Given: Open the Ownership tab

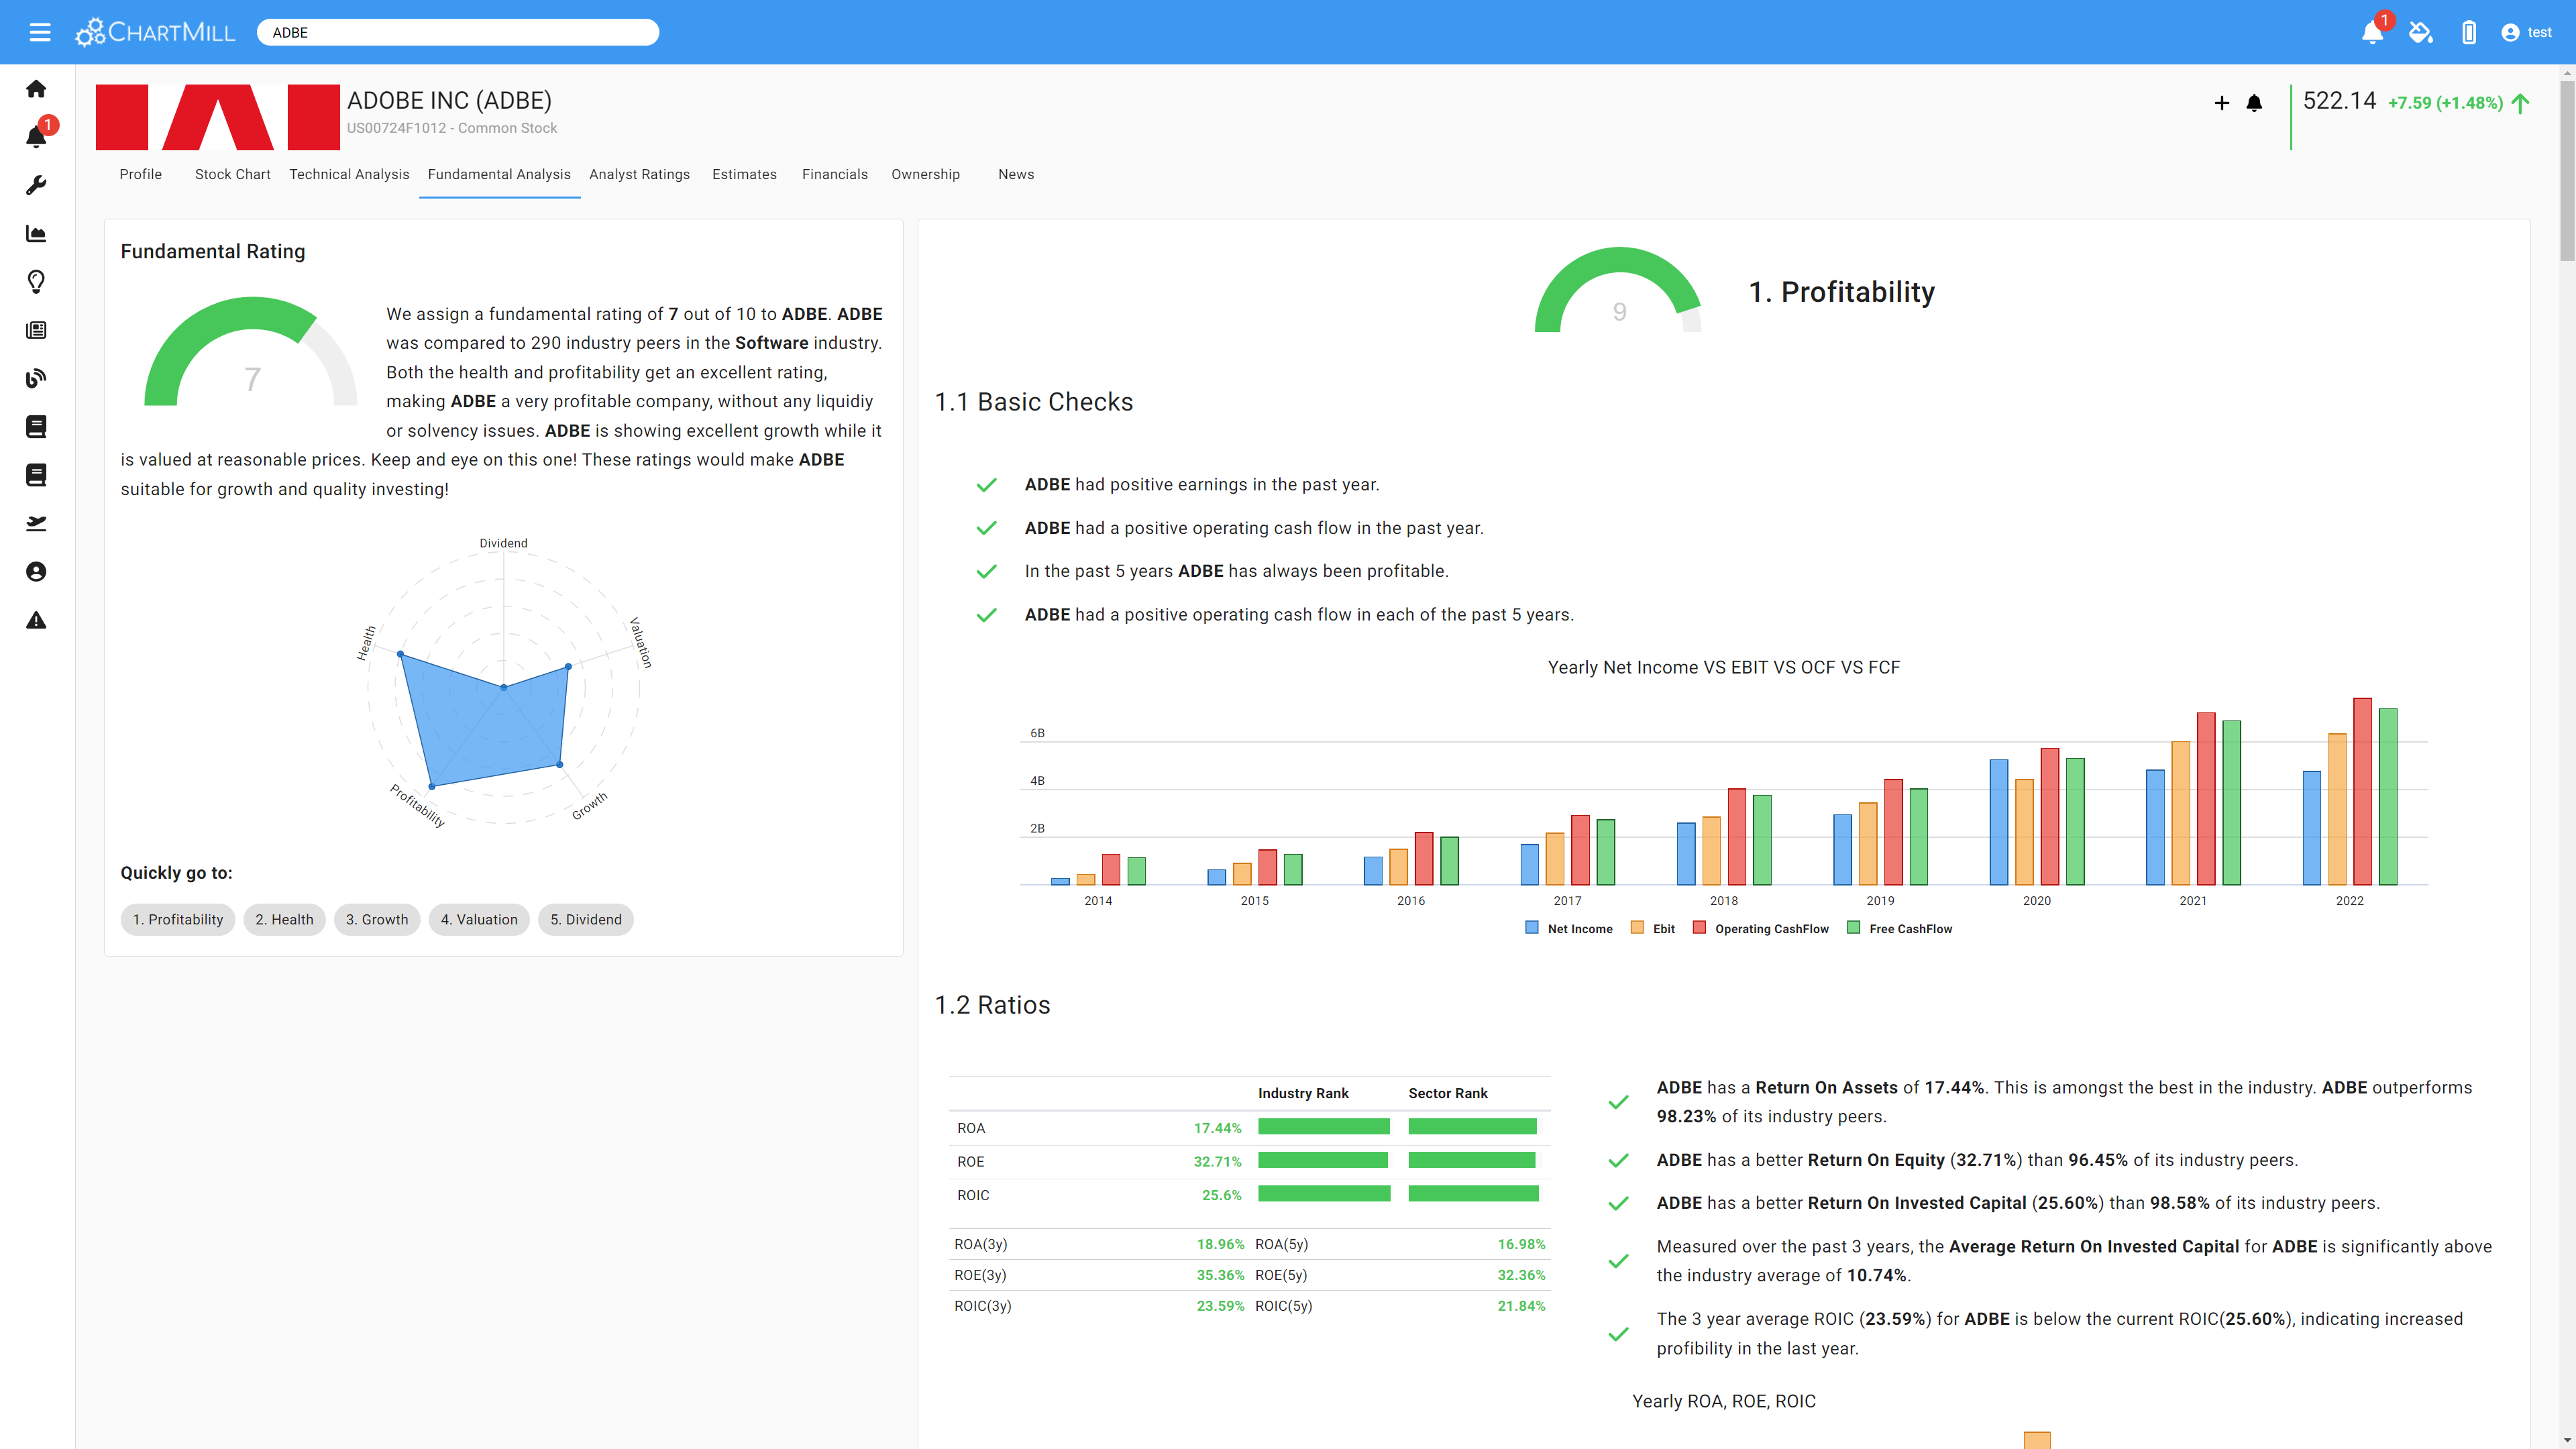Looking at the screenshot, I should 925,174.
